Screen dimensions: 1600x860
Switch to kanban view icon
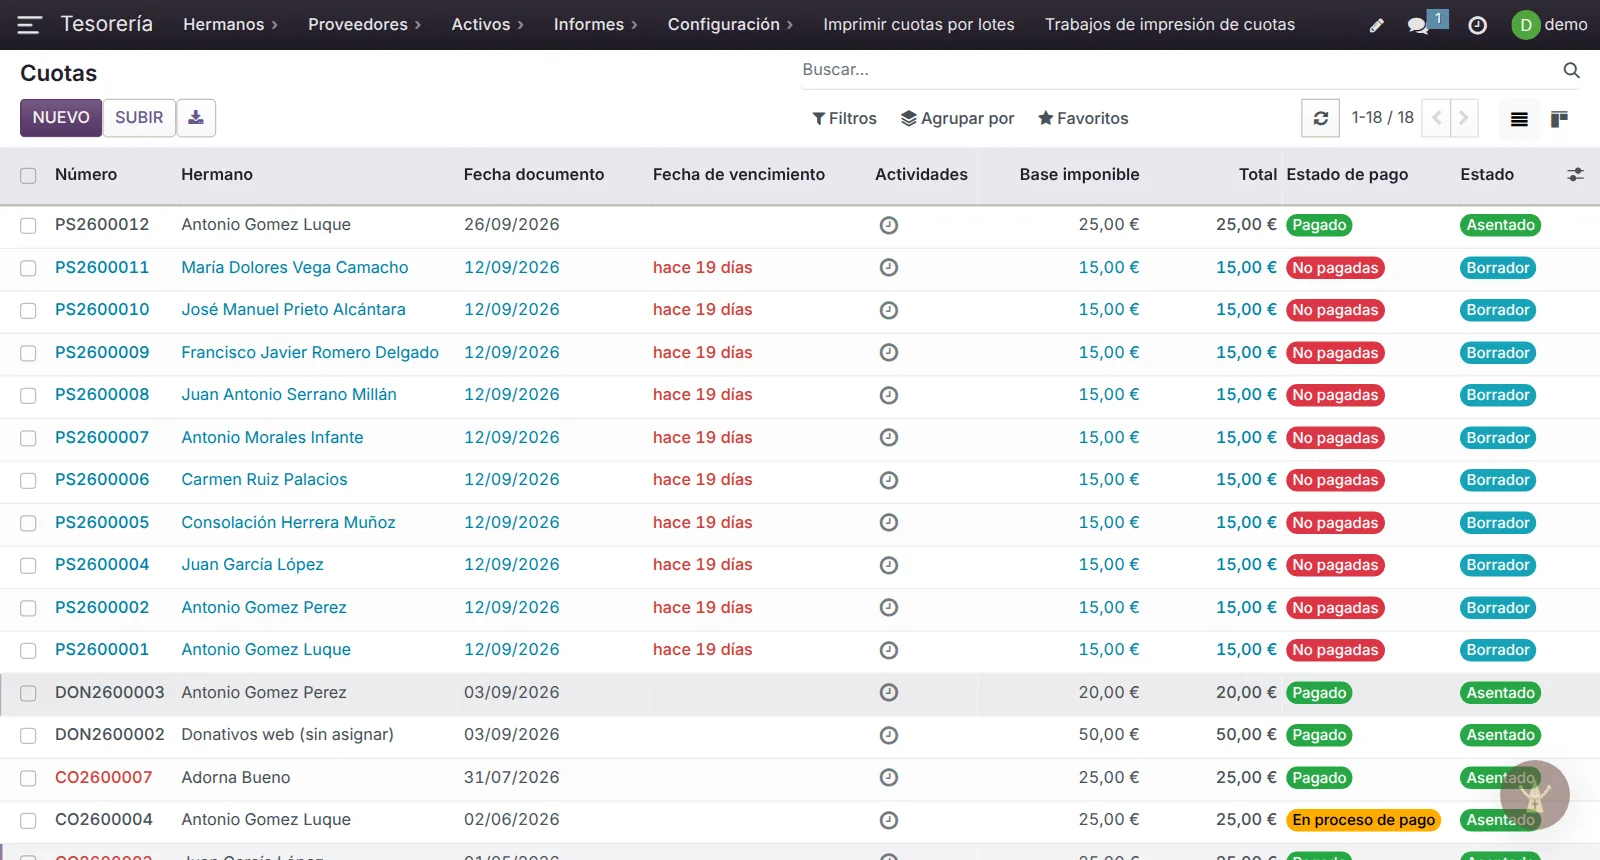(x=1559, y=119)
